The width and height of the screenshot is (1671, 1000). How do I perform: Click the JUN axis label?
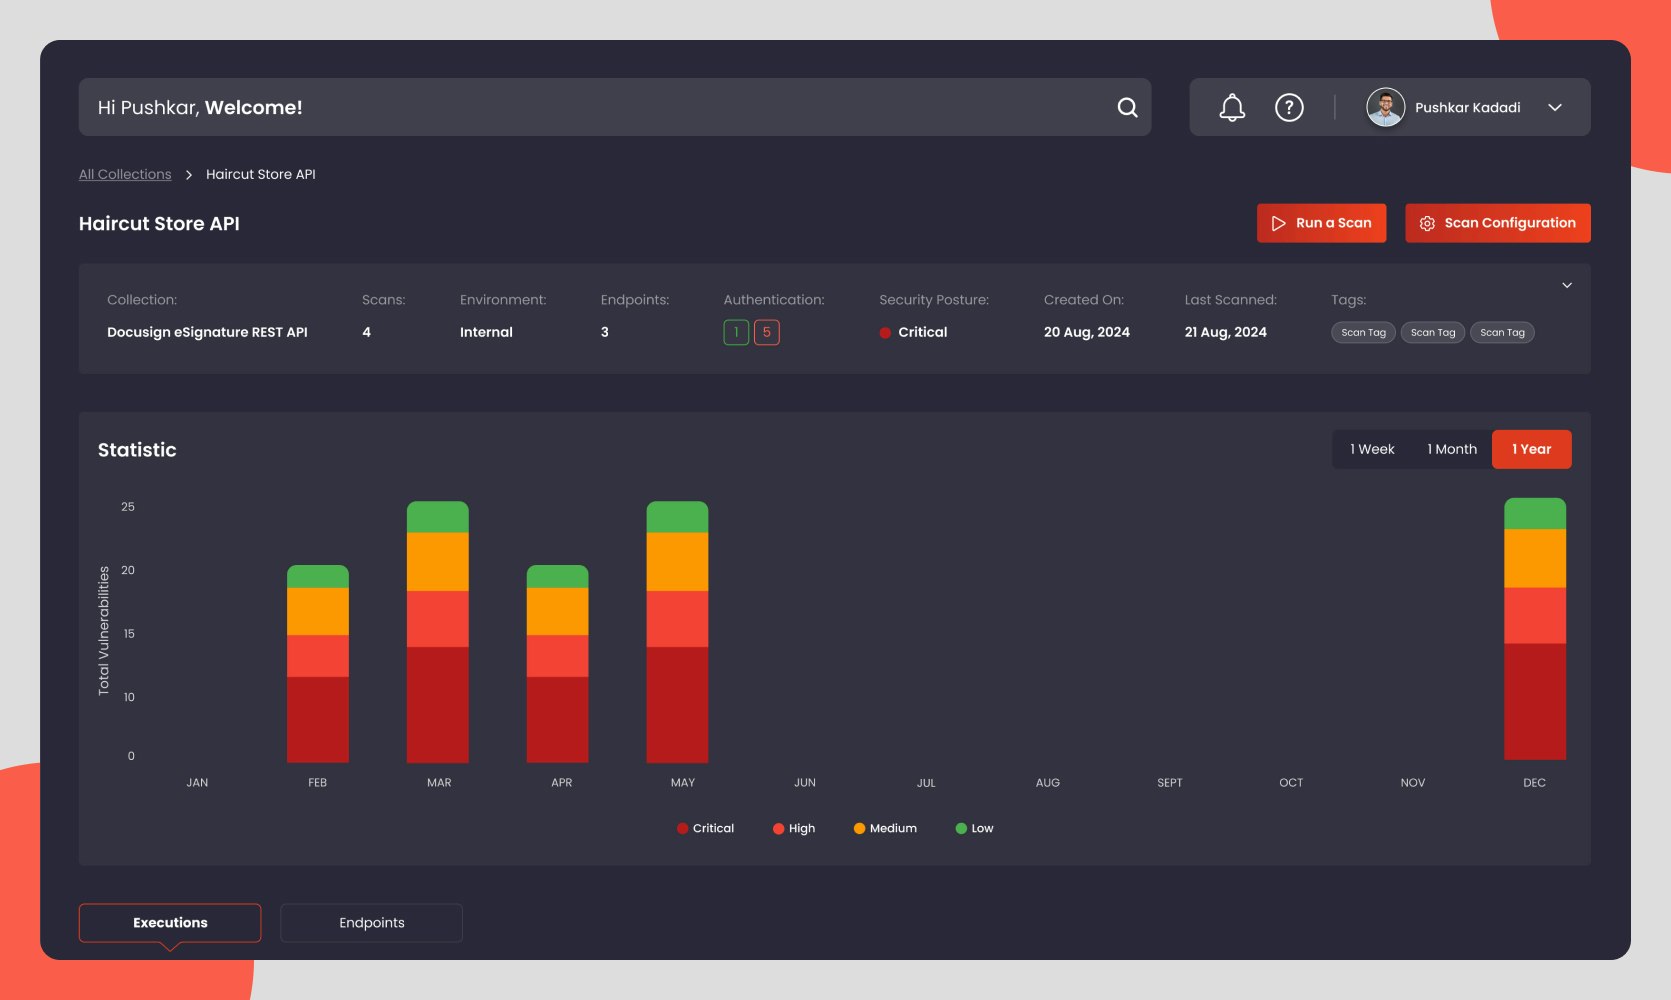(x=805, y=783)
